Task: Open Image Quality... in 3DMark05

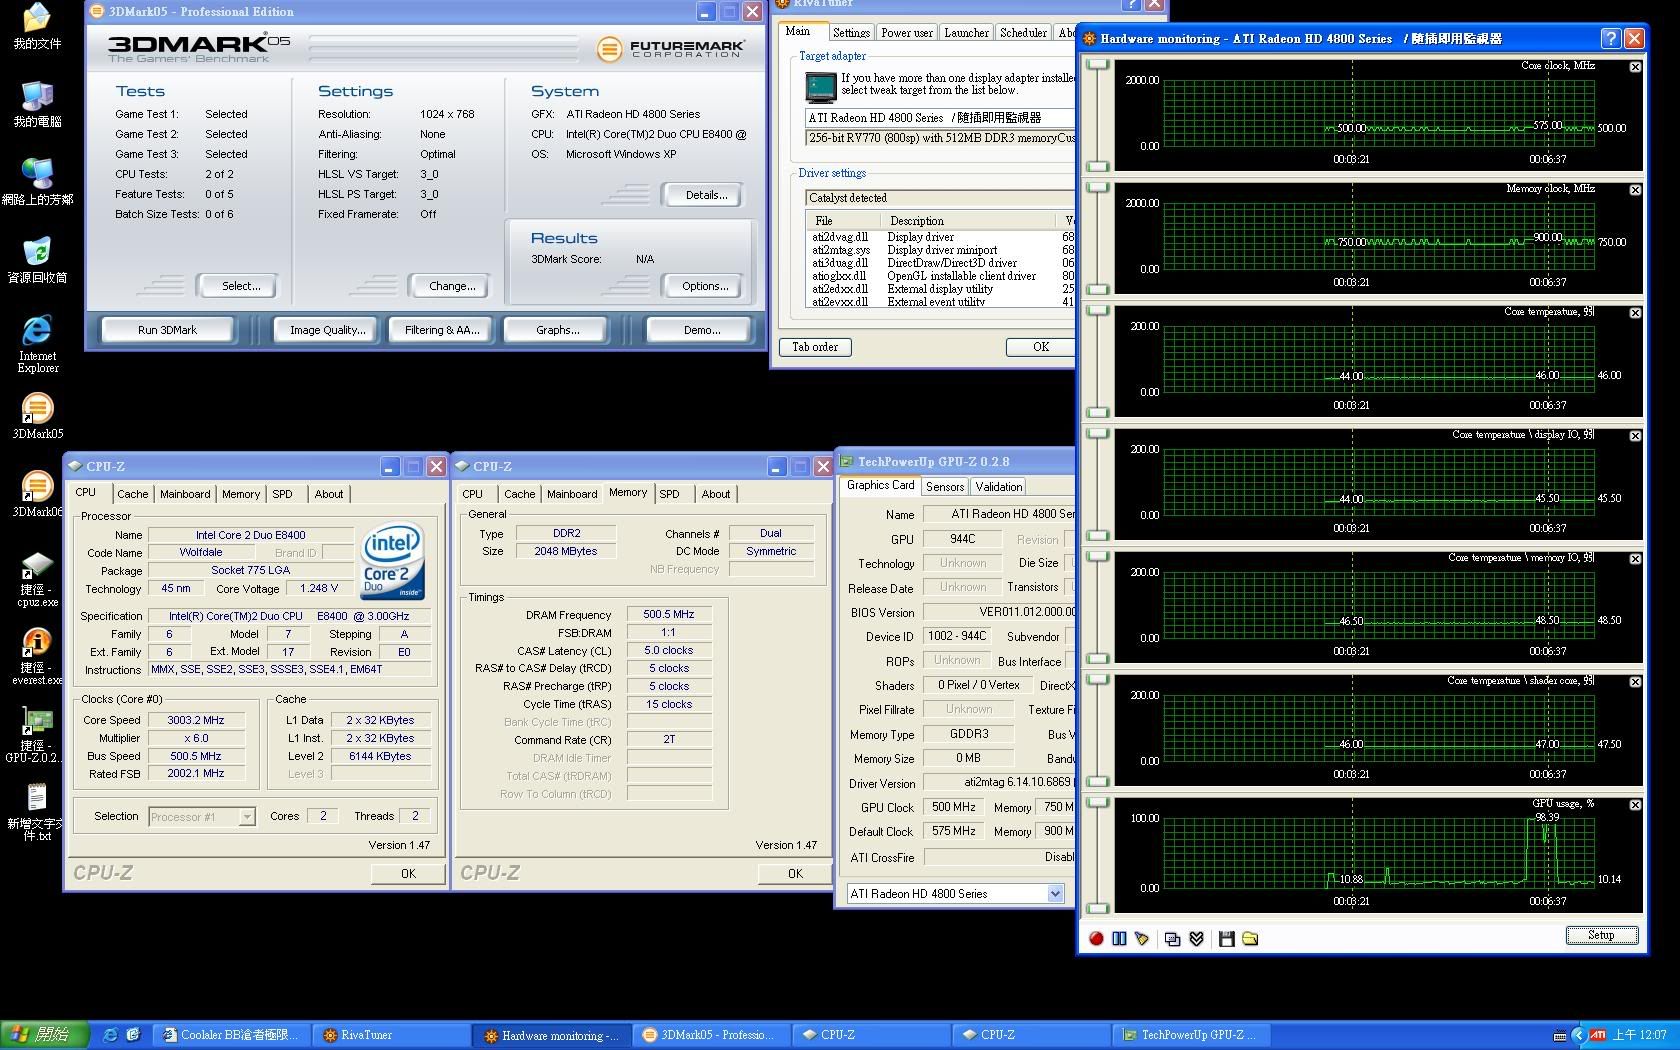Action: point(328,330)
